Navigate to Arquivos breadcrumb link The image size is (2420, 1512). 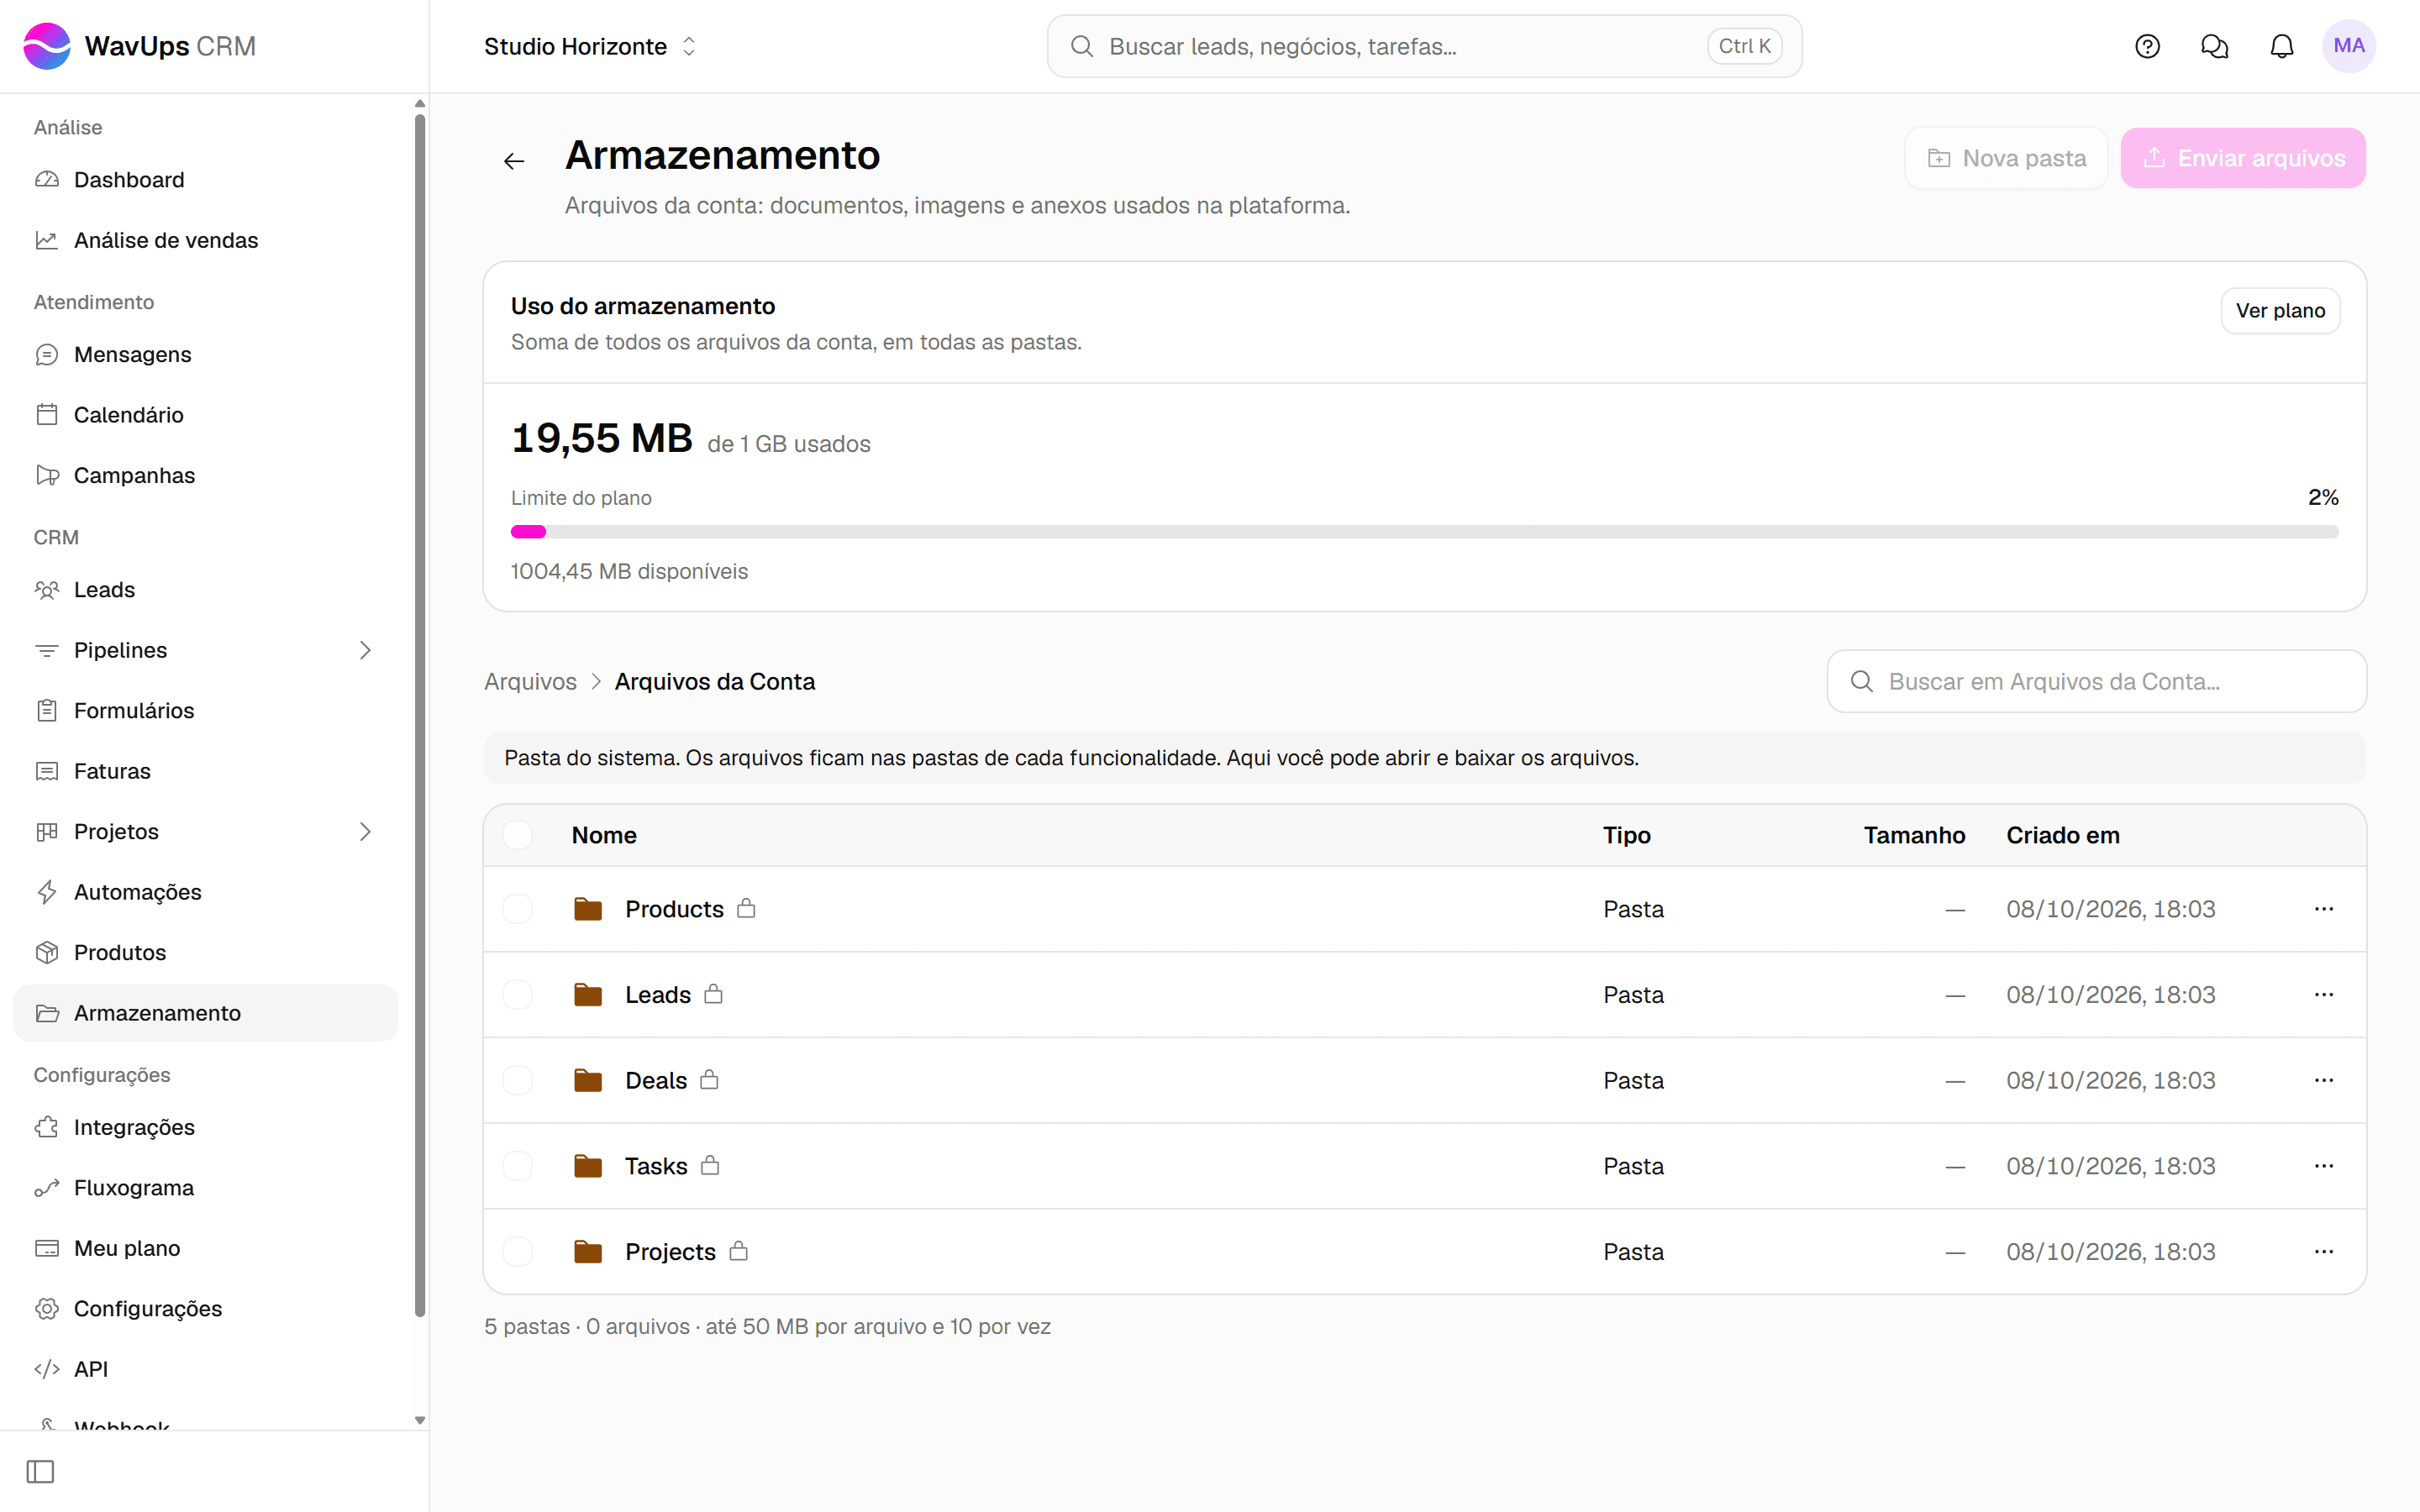coord(530,682)
